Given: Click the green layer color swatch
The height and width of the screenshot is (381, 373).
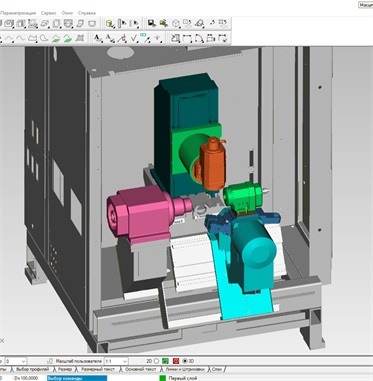Looking at the screenshot, I should pyautogui.click(x=163, y=378).
